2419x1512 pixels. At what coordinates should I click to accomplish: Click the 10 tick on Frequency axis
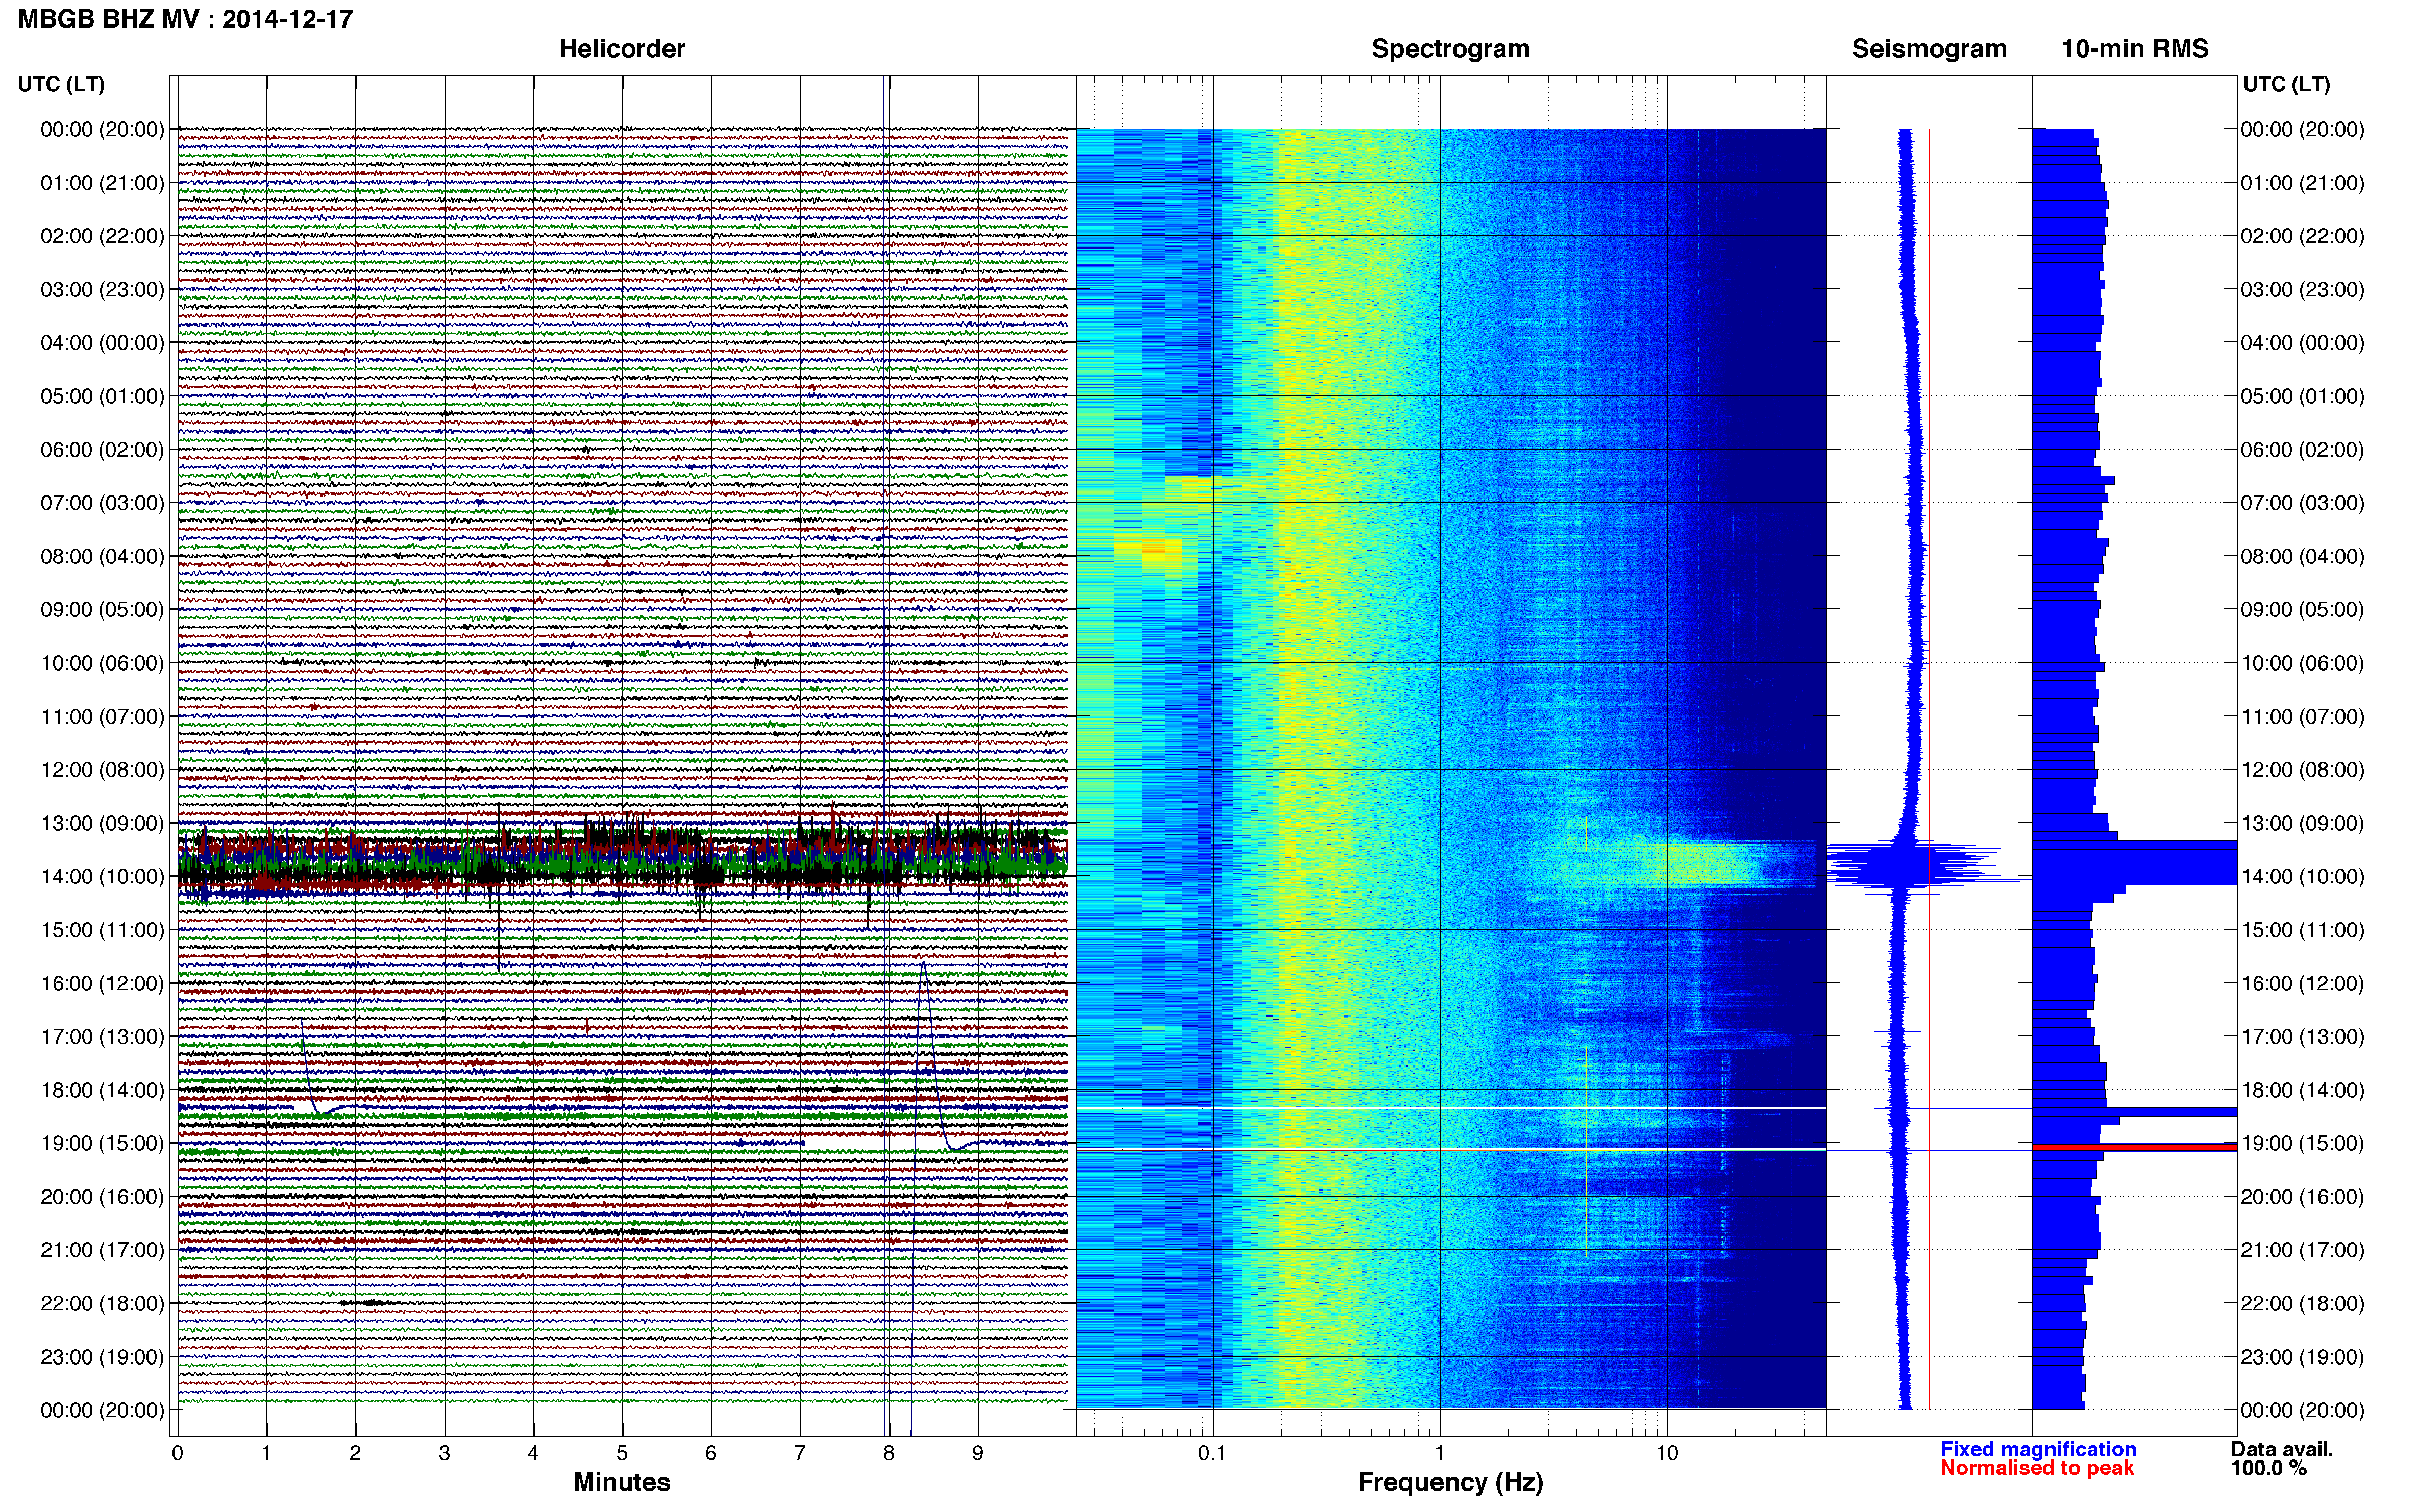[1667, 1454]
